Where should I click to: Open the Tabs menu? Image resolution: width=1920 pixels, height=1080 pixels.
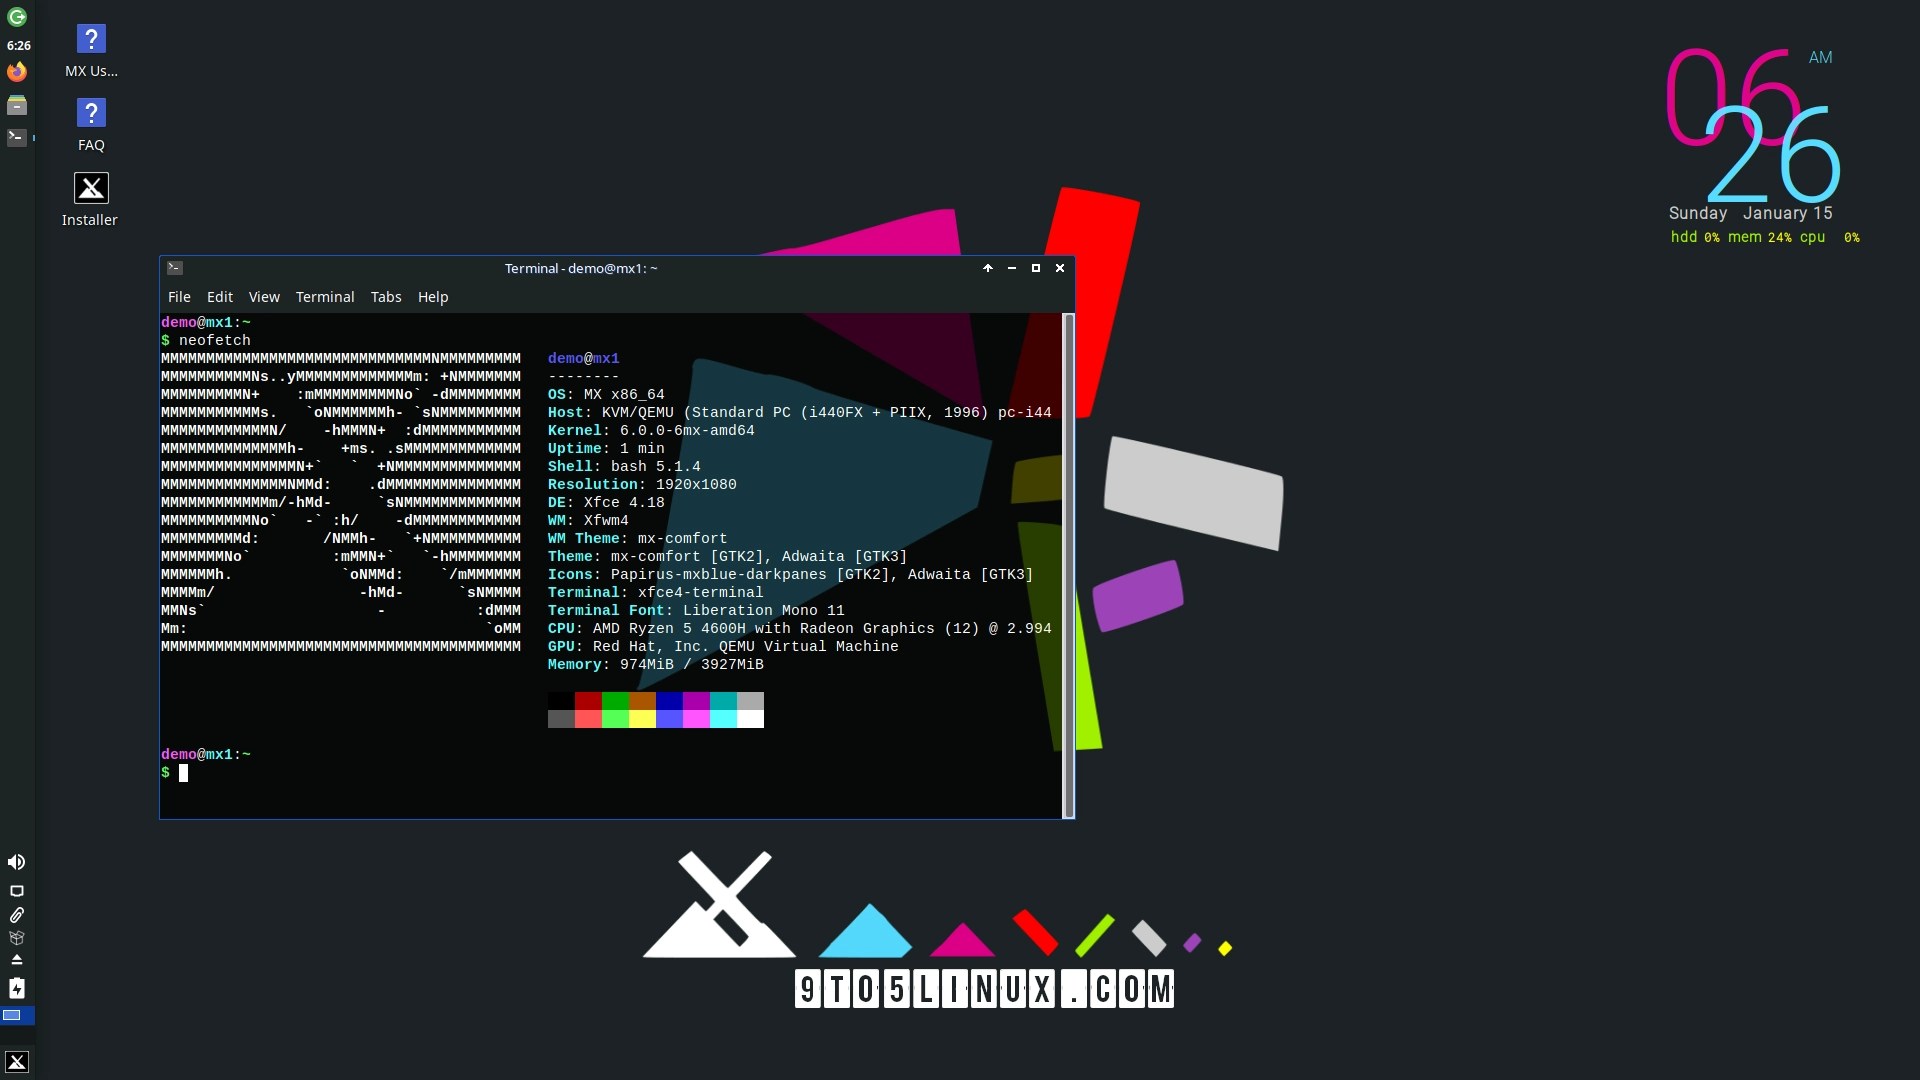pyautogui.click(x=386, y=297)
